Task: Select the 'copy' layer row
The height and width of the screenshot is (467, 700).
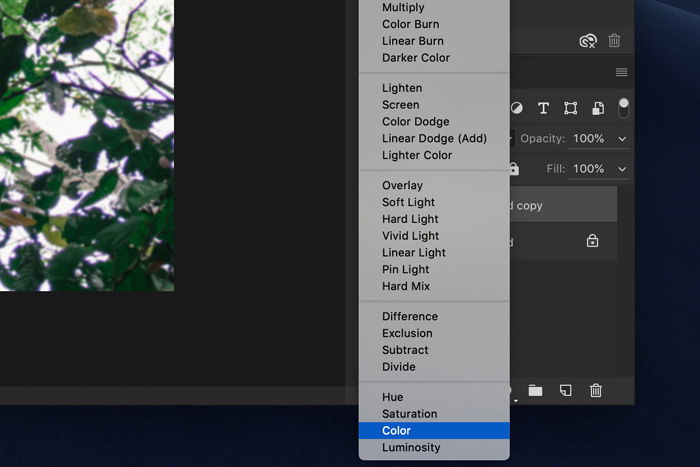Action: pos(563,205)
